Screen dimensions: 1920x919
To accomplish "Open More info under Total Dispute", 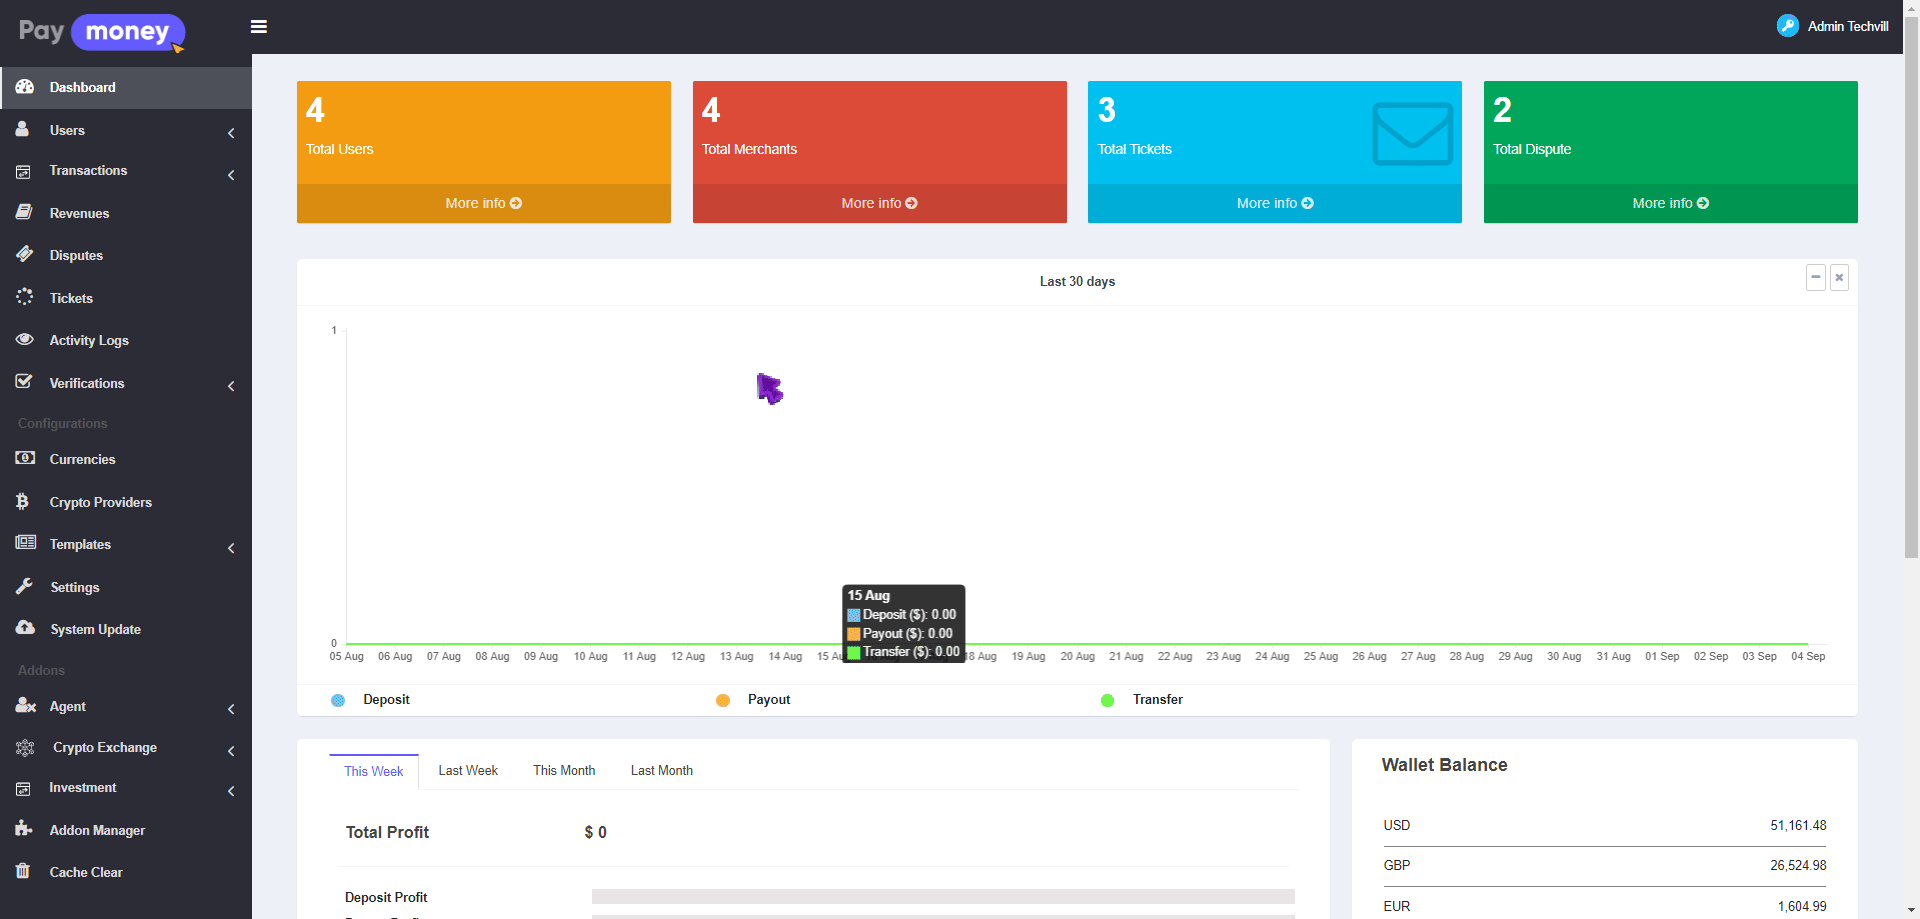I will pos(1670,203).
